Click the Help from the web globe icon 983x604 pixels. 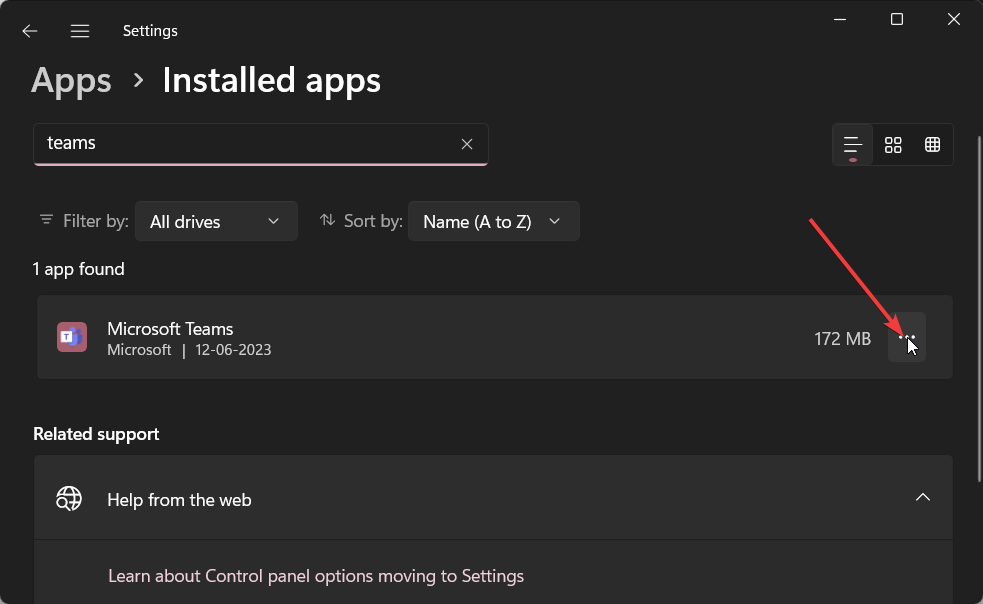click(x=69, y=499)
